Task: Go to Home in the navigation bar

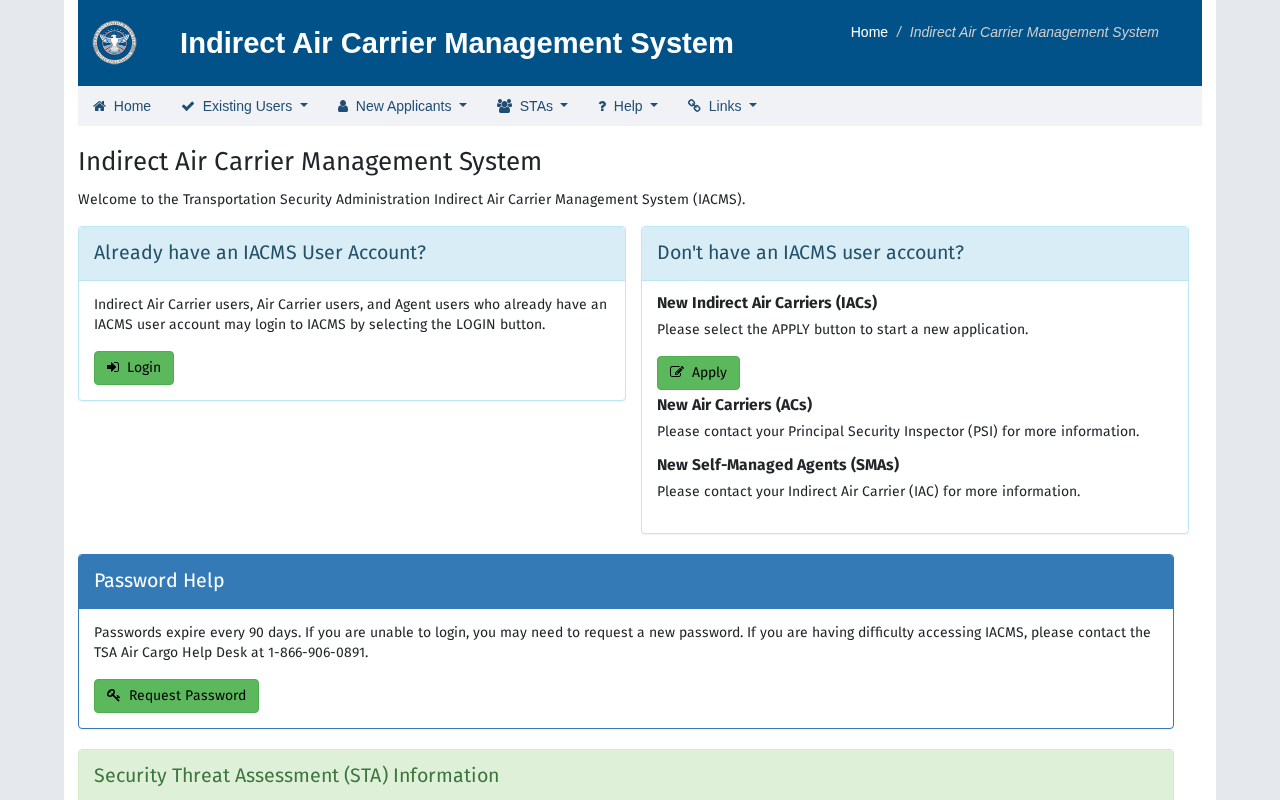Action: point(122,106)
